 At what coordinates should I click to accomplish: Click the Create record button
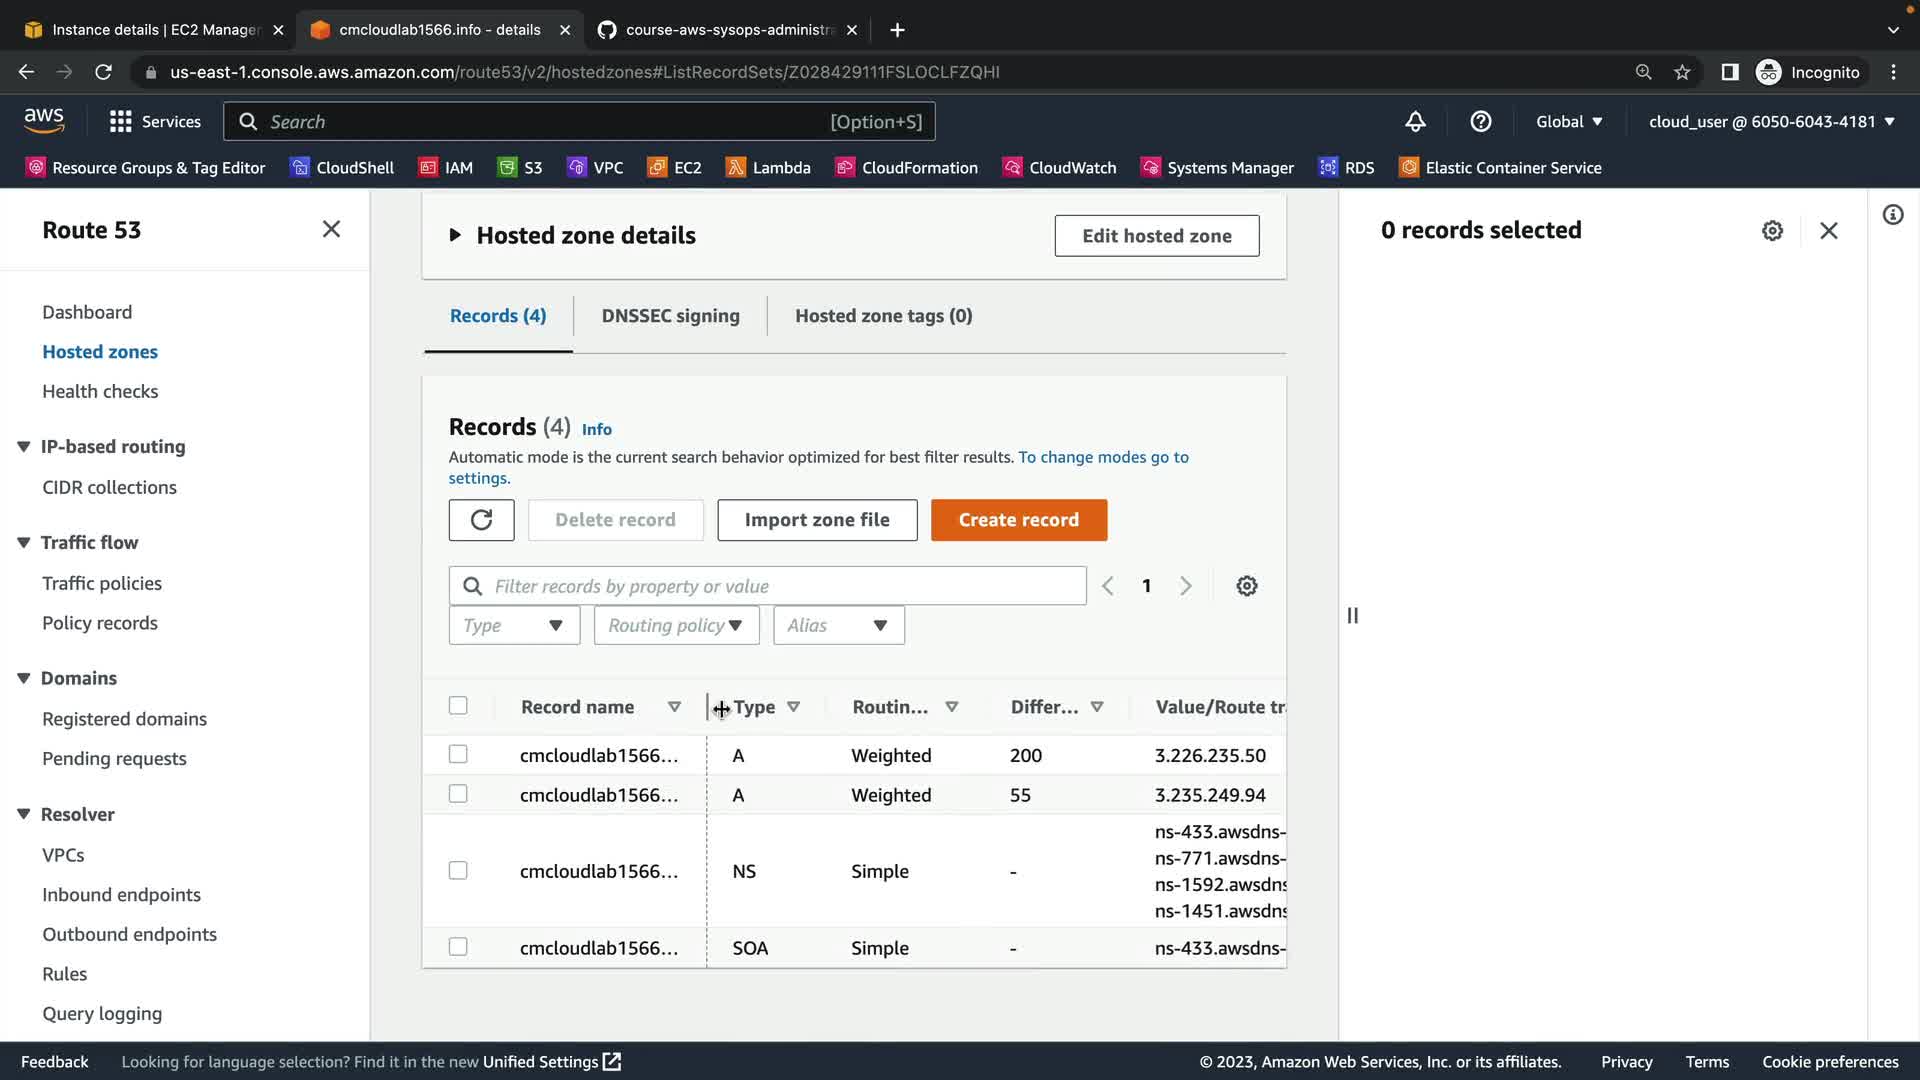(1018, 520)
